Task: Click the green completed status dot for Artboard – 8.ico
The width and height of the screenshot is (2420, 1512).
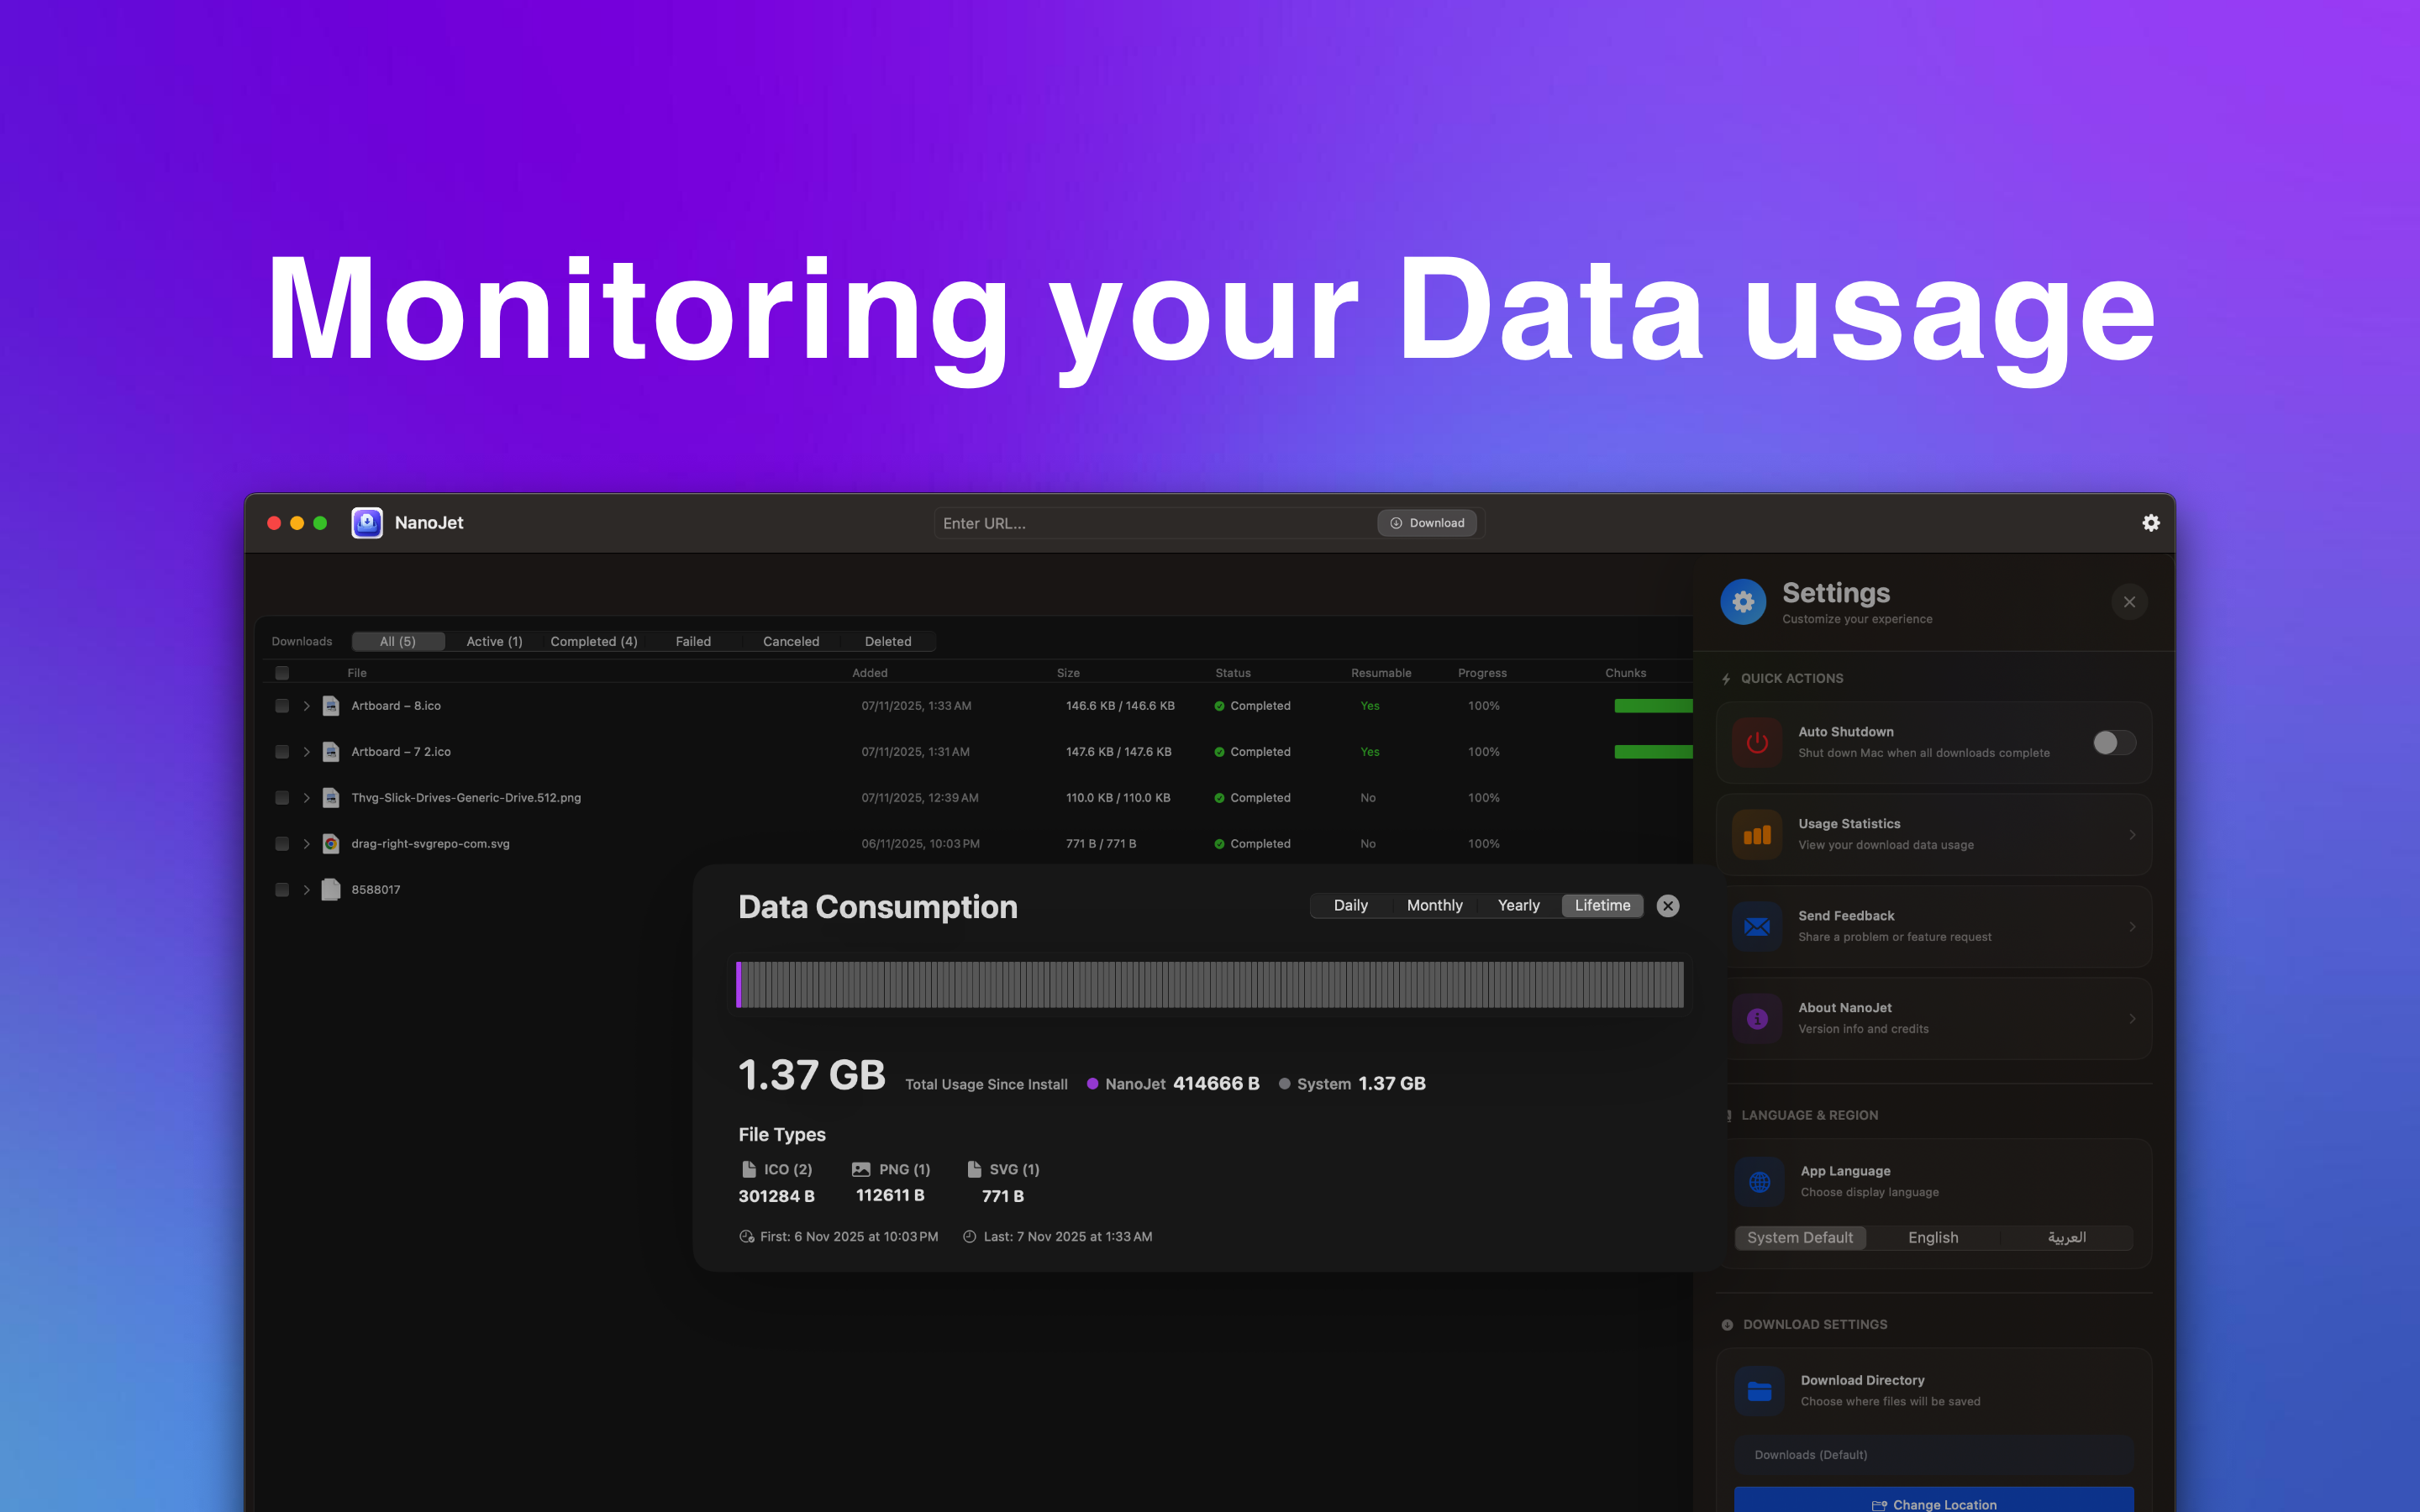Action: pyautogui.click(x=1220, y=706)
